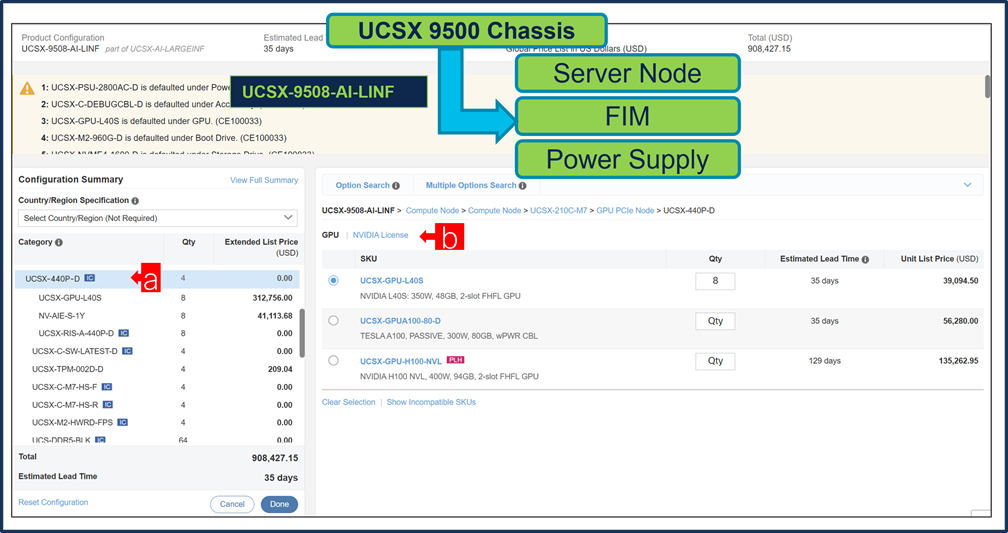This screenshot has height=533, width=1008.
Task: Open the Select Country/Region dropdown
Action: [x=158, y=218]
